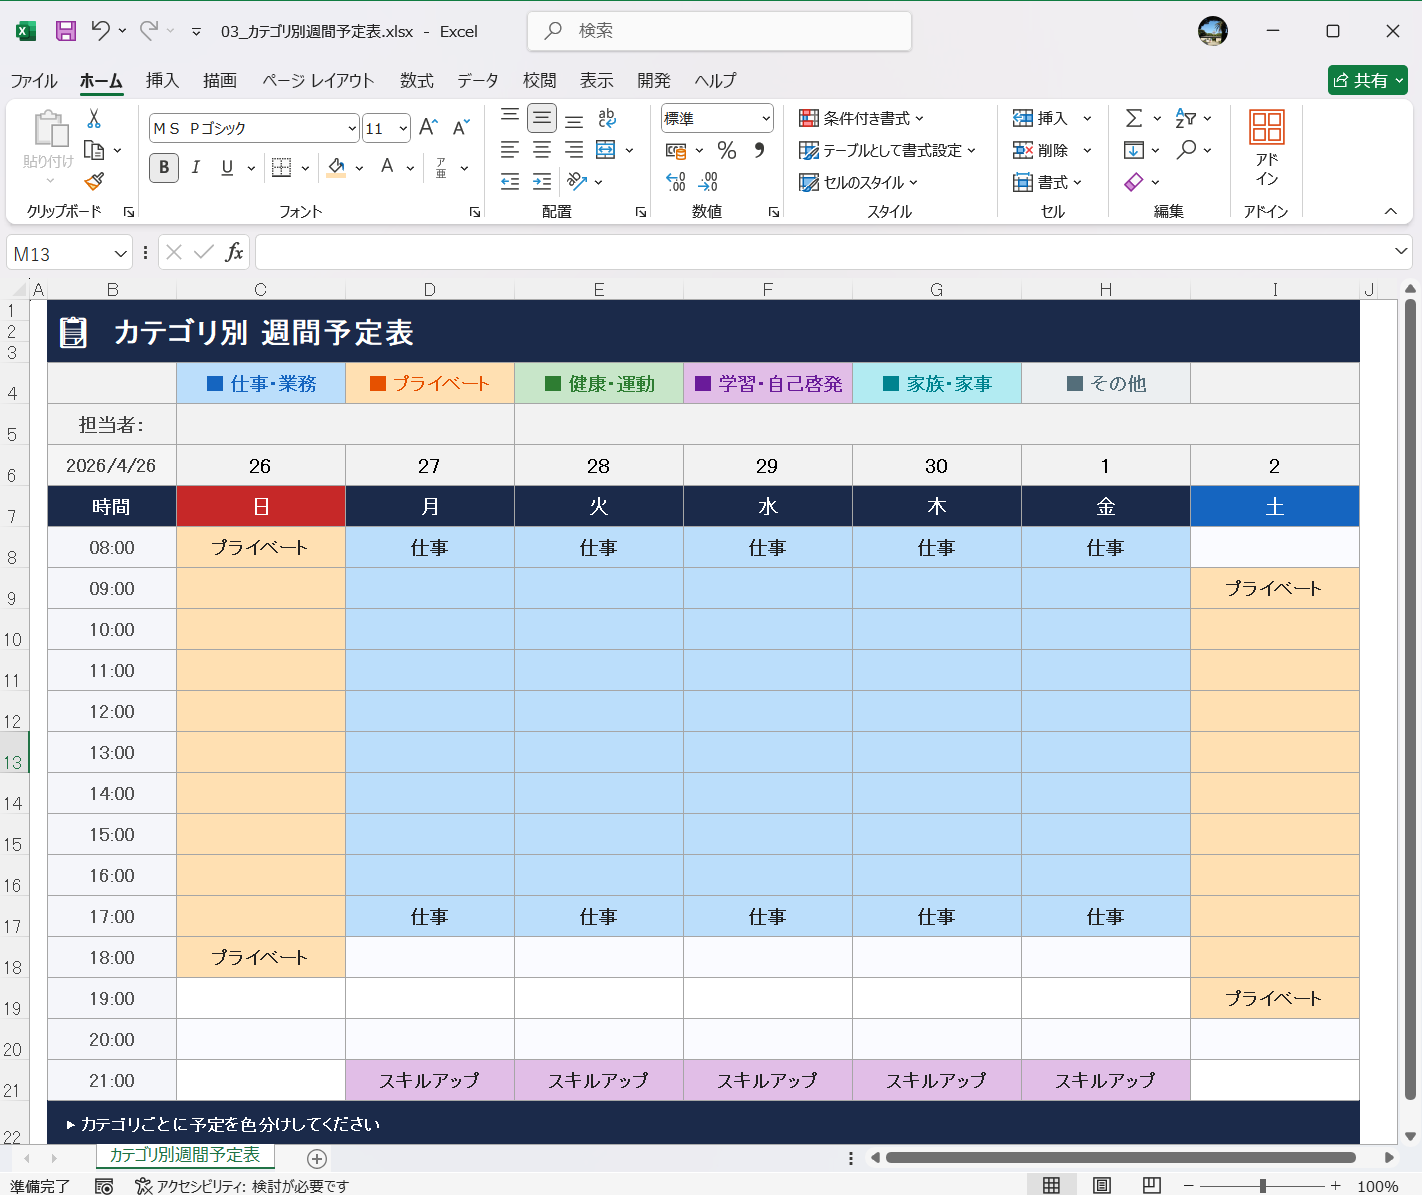This screenshot has height=1195, width=1422.
Task: Wrap text in the cell
Action: pos(607,118)
